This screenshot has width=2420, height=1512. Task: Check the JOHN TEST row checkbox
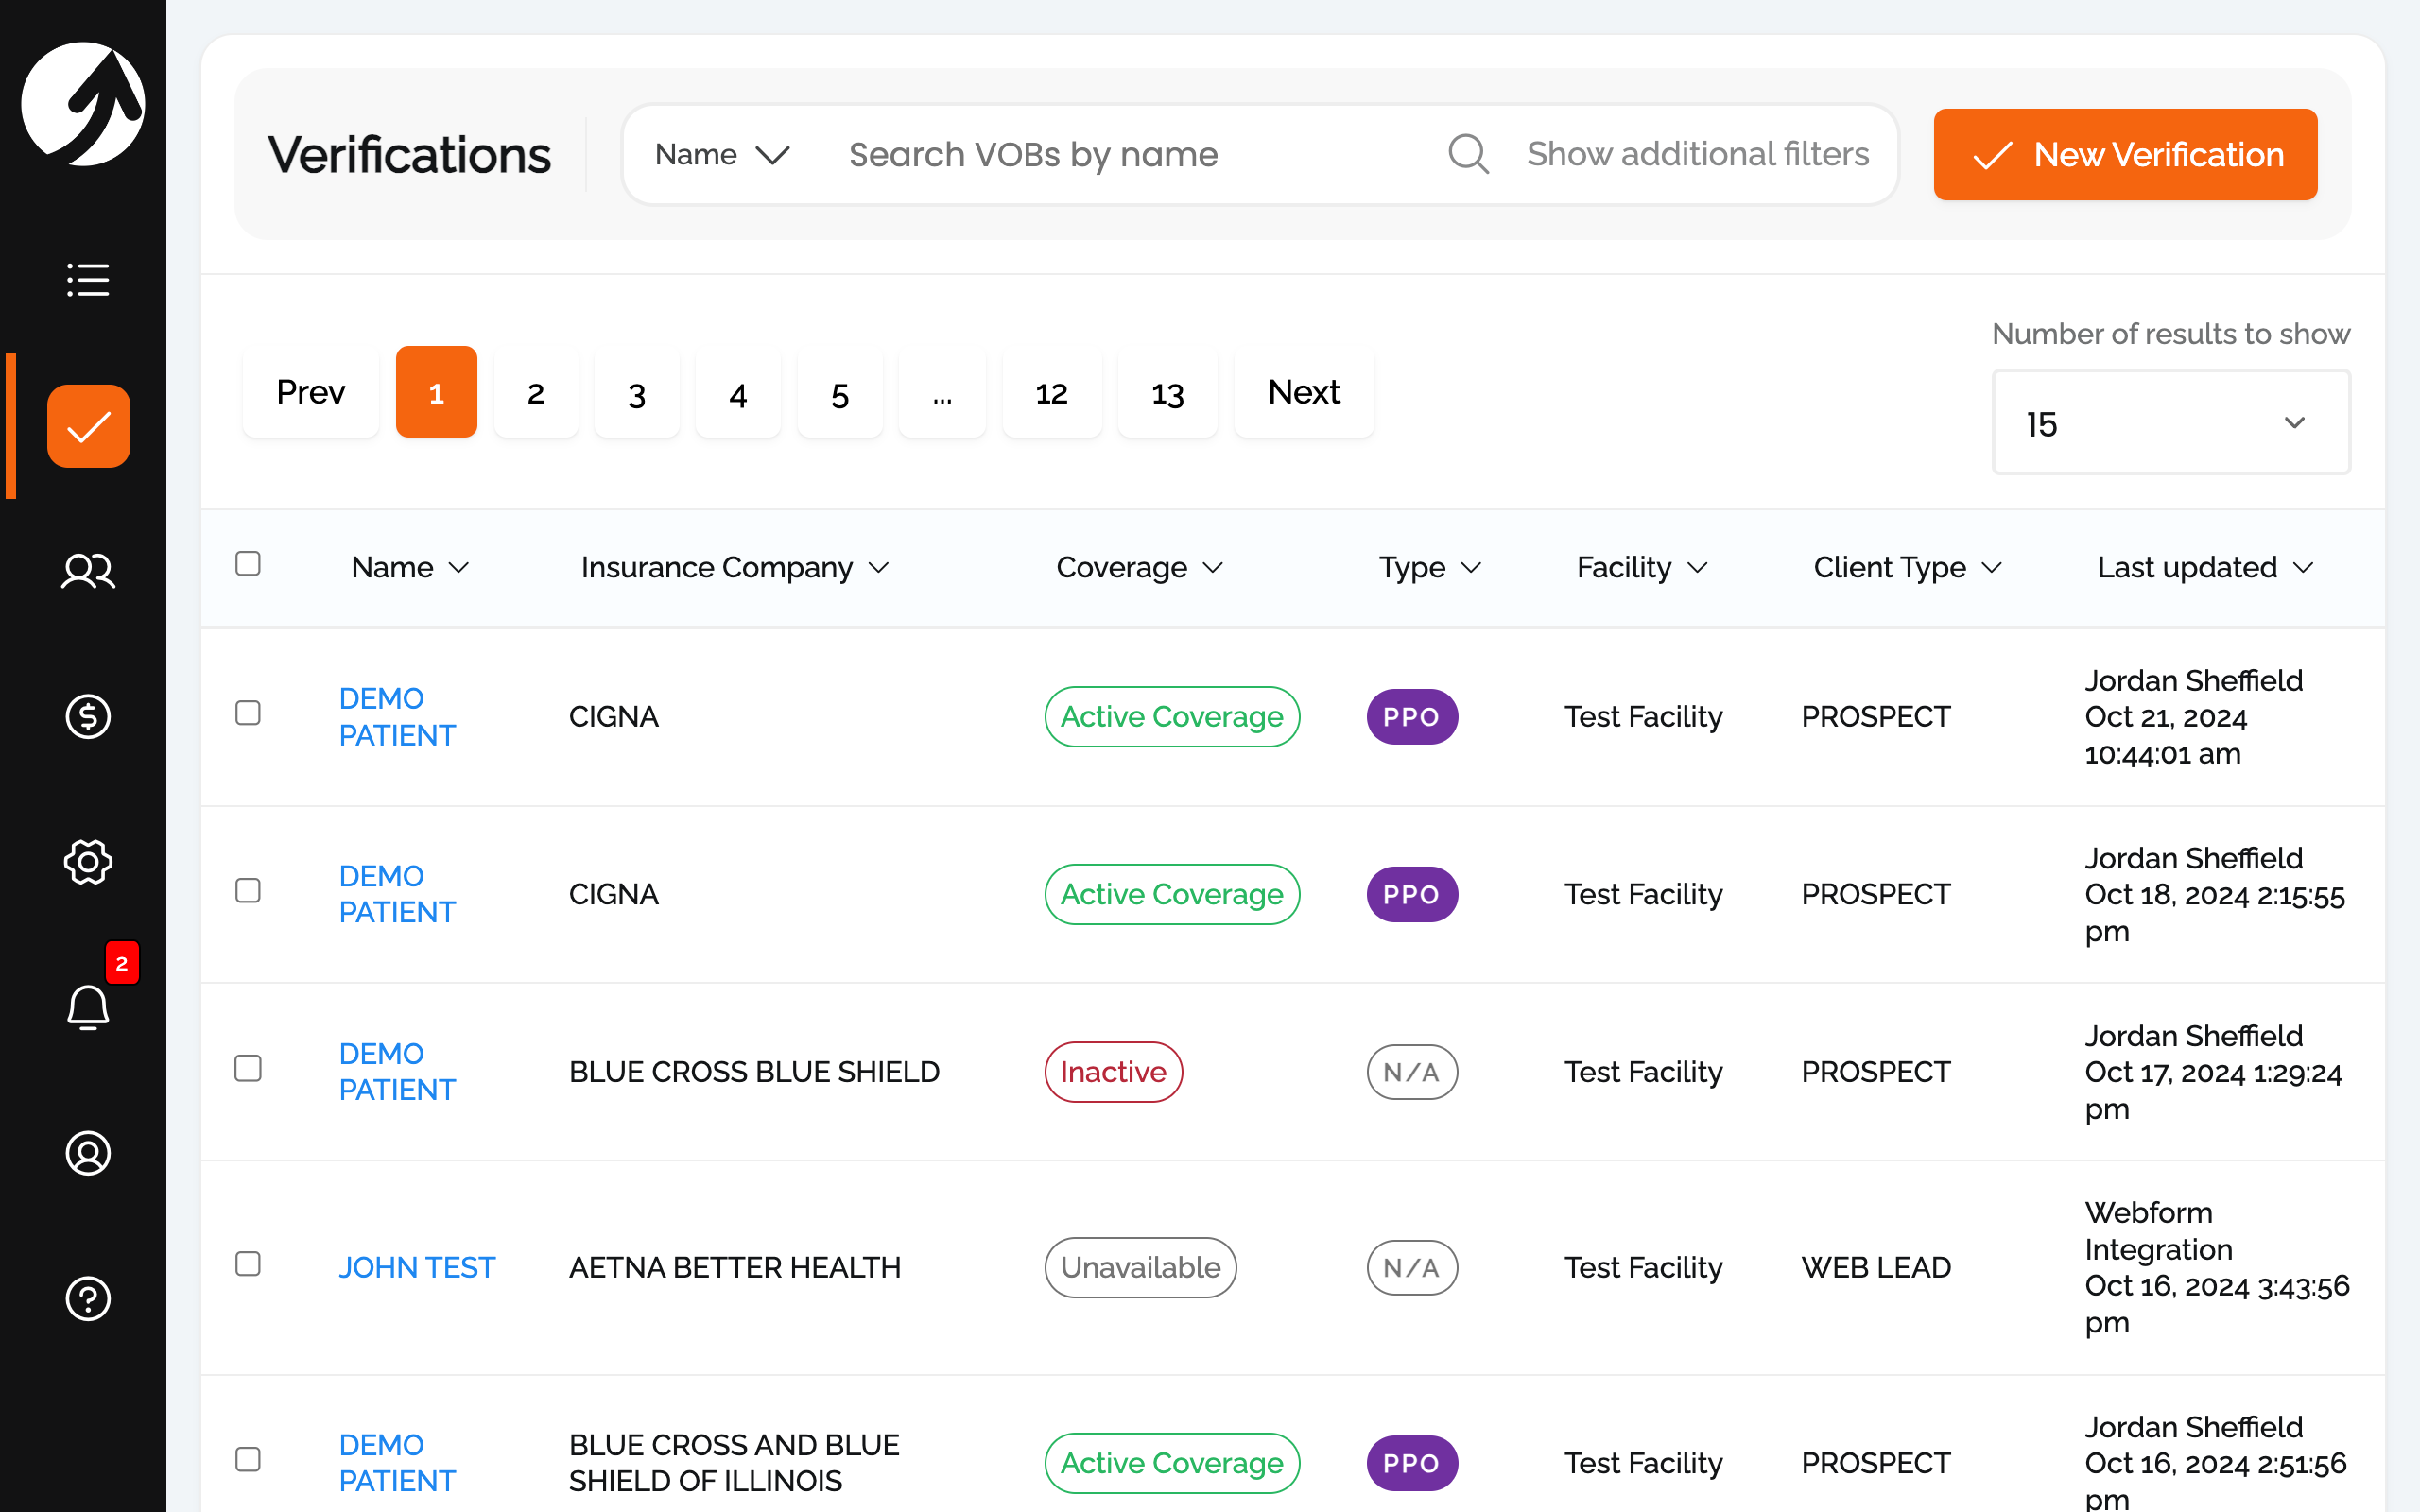[x=248, y=1264]
